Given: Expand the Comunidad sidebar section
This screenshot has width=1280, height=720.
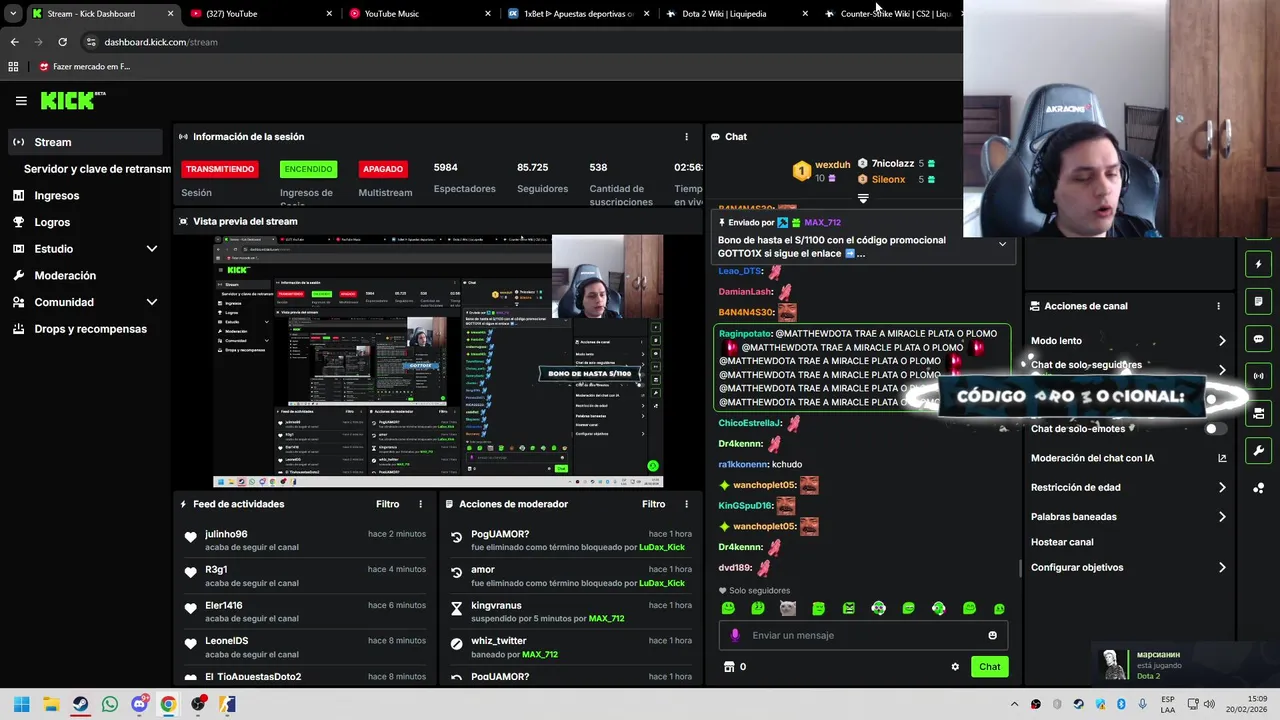Looking at the screenshot, I should (152, 302).
